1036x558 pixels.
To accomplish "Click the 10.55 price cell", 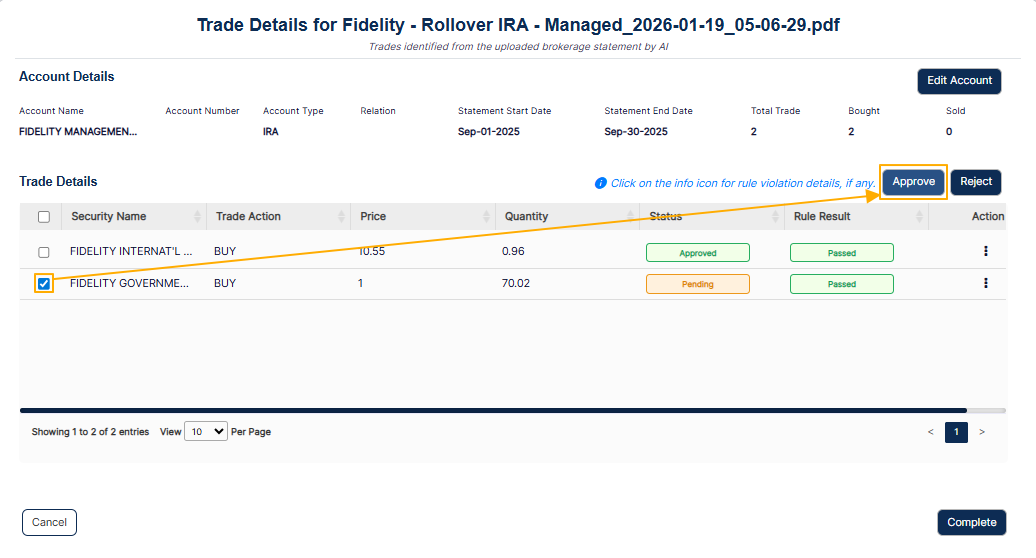I will [371, 251].
